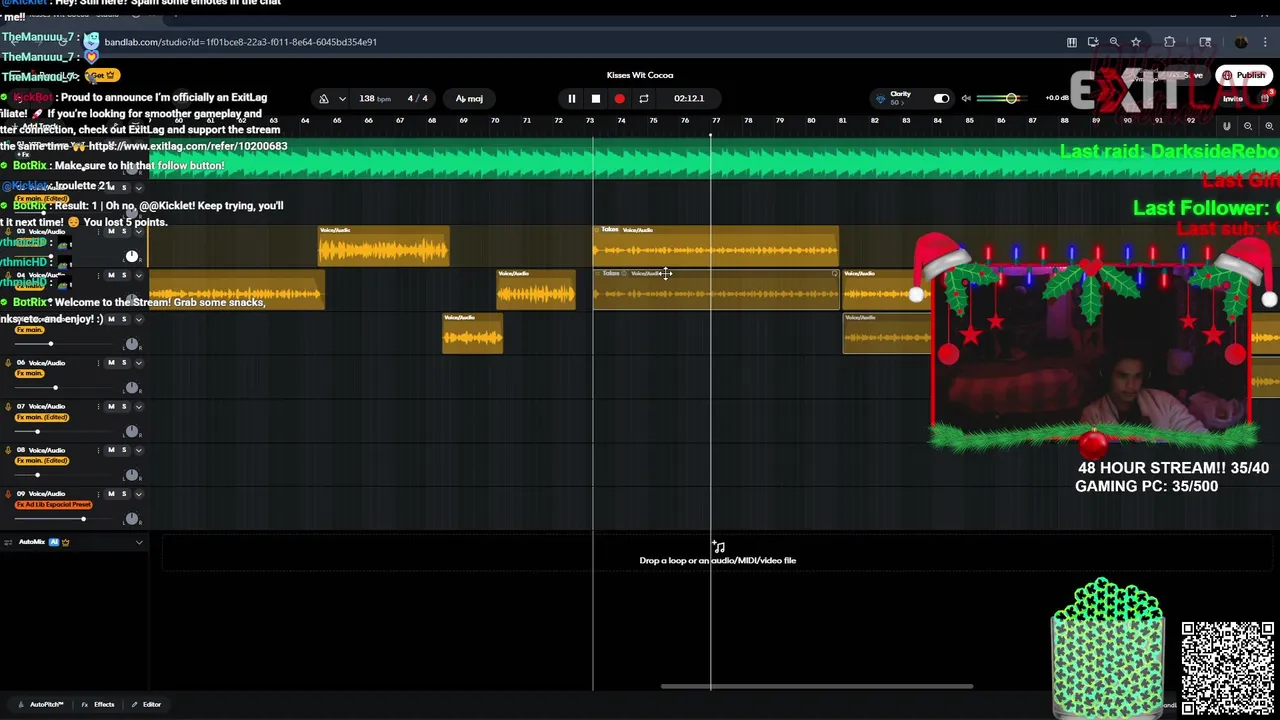This screenshot has height=720, width=1280.
Task: Open the three-dot menu on track 09
Action: coord(98,494)
